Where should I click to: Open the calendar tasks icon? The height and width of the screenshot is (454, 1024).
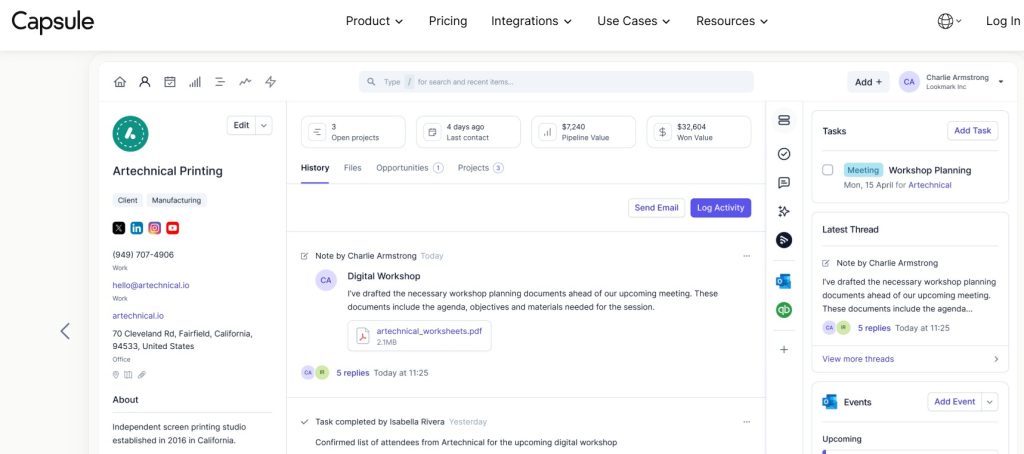point(170,82)
